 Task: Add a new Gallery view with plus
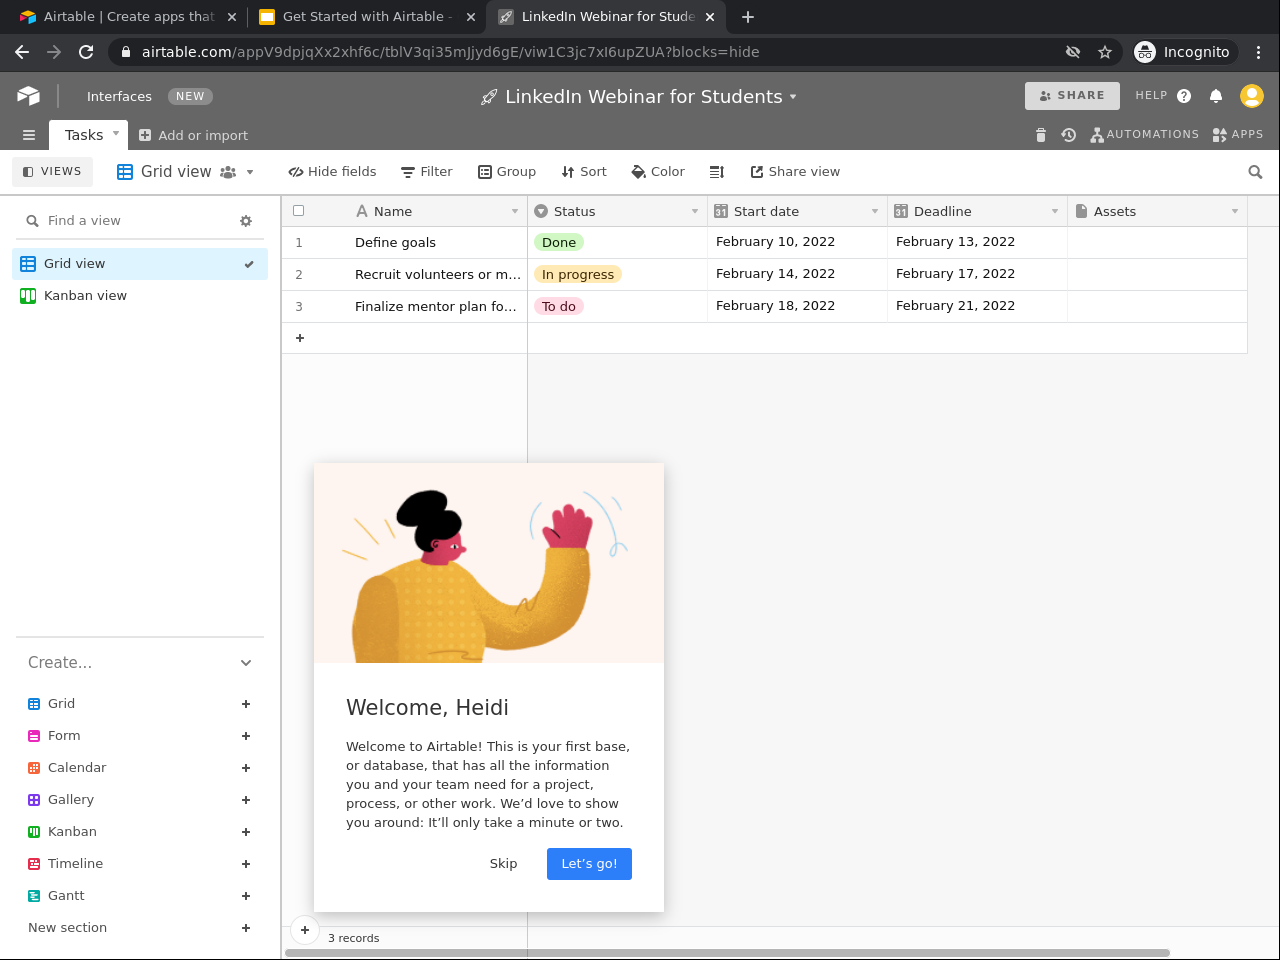(x=246, y=800)
